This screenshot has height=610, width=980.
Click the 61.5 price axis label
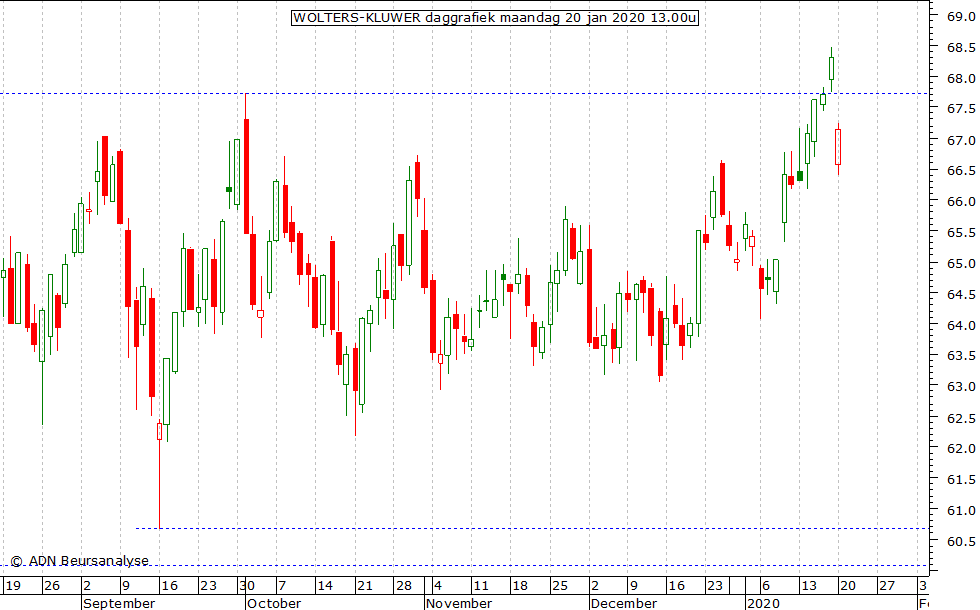coord(961,479)
